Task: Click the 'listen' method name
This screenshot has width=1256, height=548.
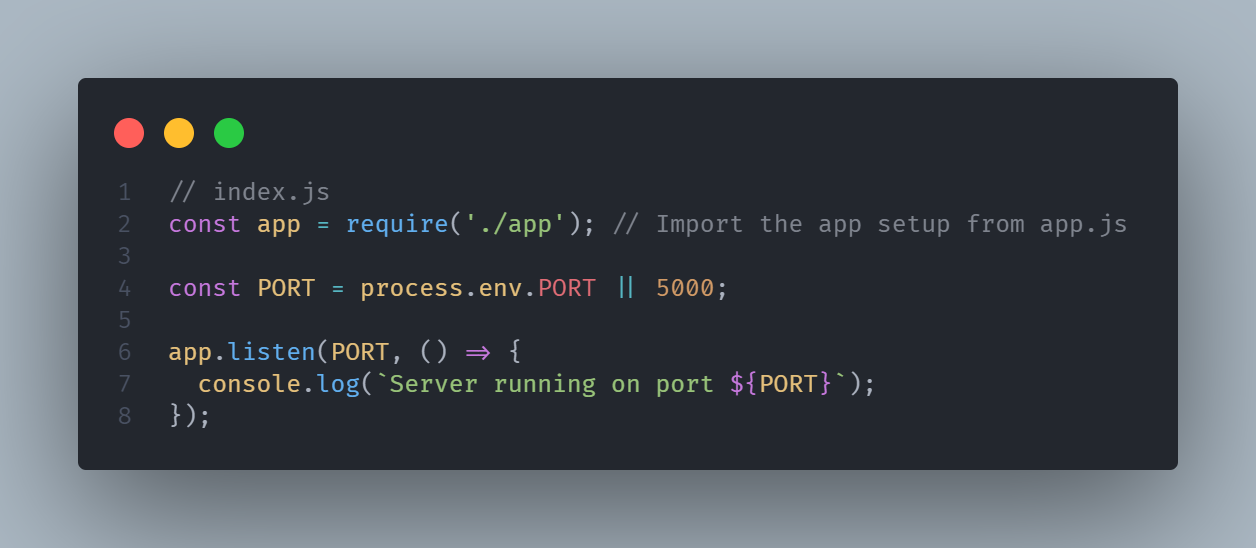Action: [272, 352]
